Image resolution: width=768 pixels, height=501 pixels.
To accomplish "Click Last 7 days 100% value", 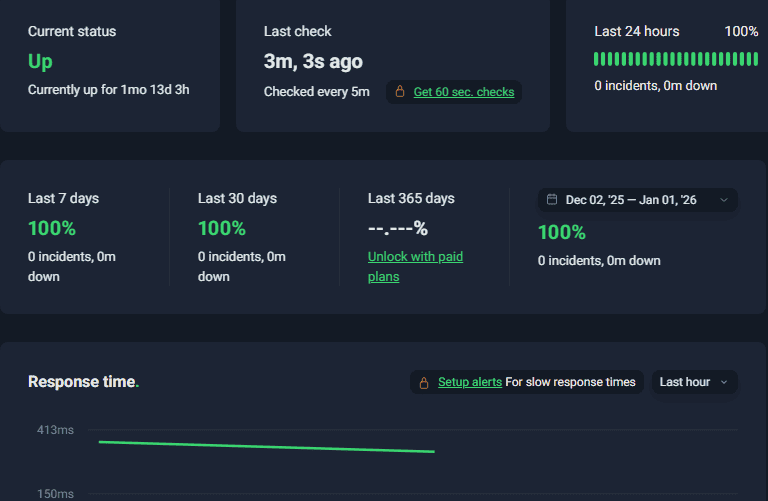I will [52, 228].
